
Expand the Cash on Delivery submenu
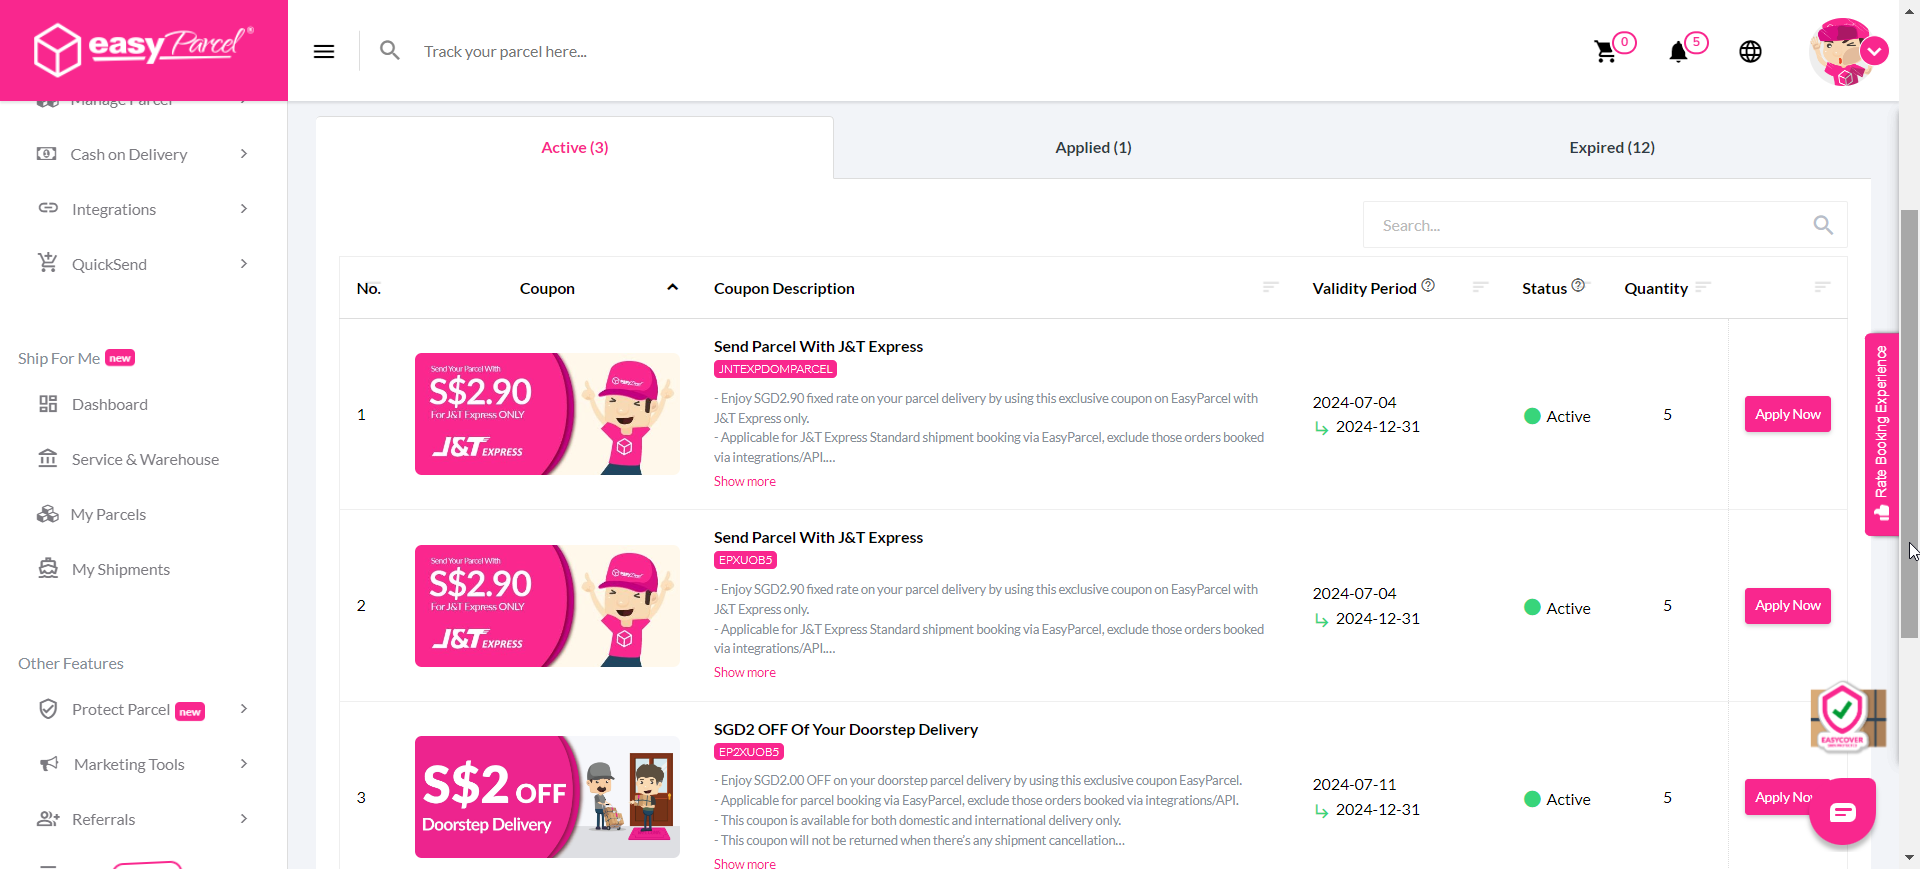(x=244, y=153)
